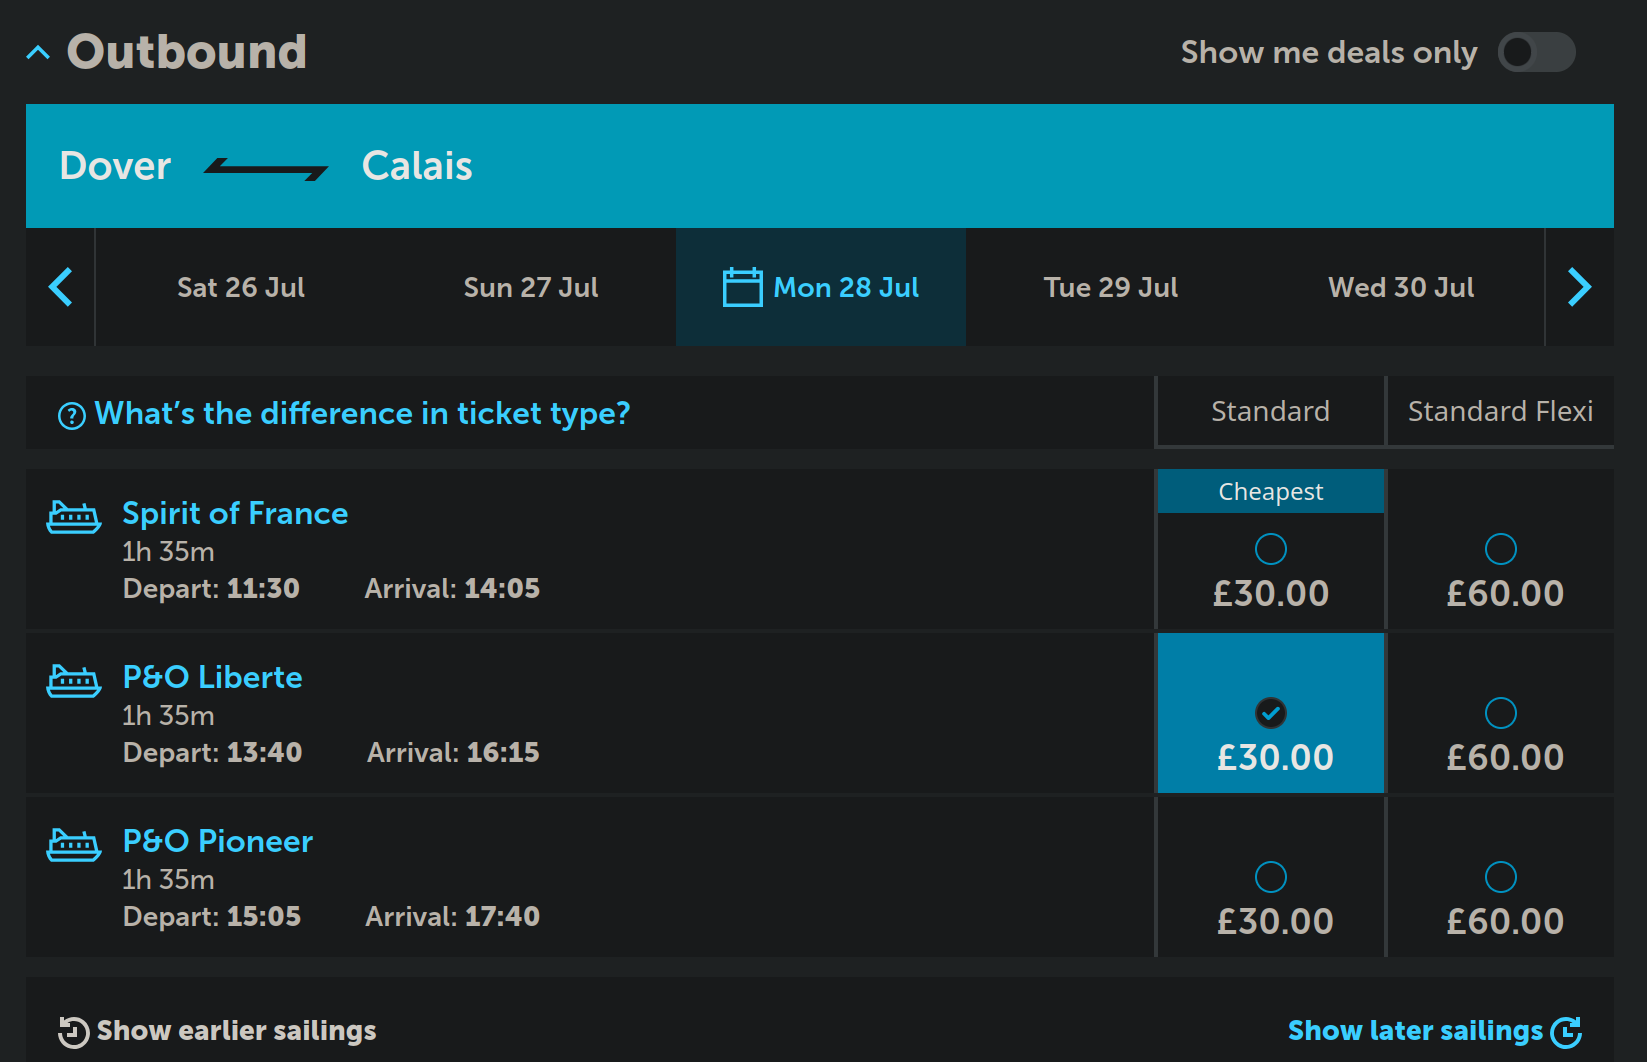Click the refresh icon for later sailings
Screen dimensions: 1647x1062
1566,1031
